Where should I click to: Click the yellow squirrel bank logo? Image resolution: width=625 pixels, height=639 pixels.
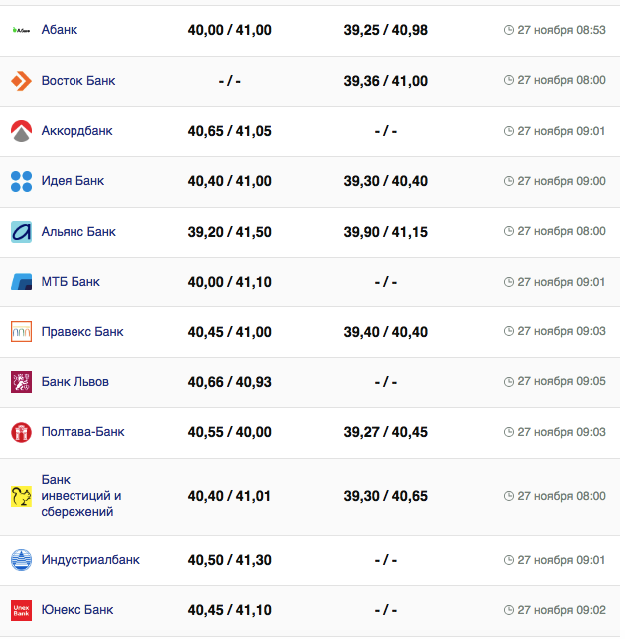coord(21,496)
